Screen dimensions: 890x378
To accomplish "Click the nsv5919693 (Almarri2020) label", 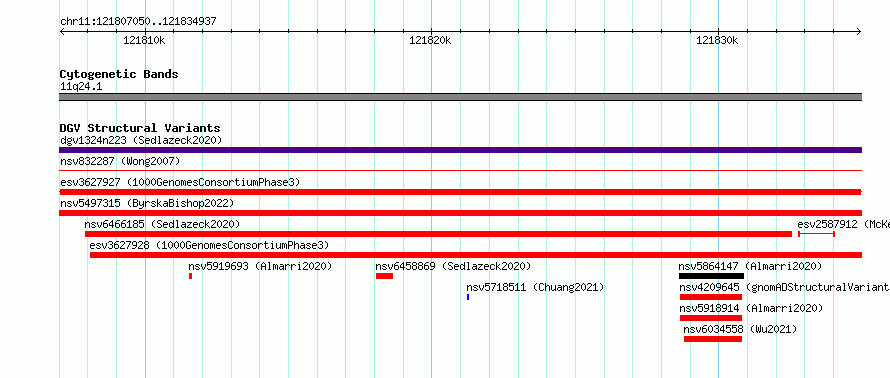I will (x=260, y=266).
